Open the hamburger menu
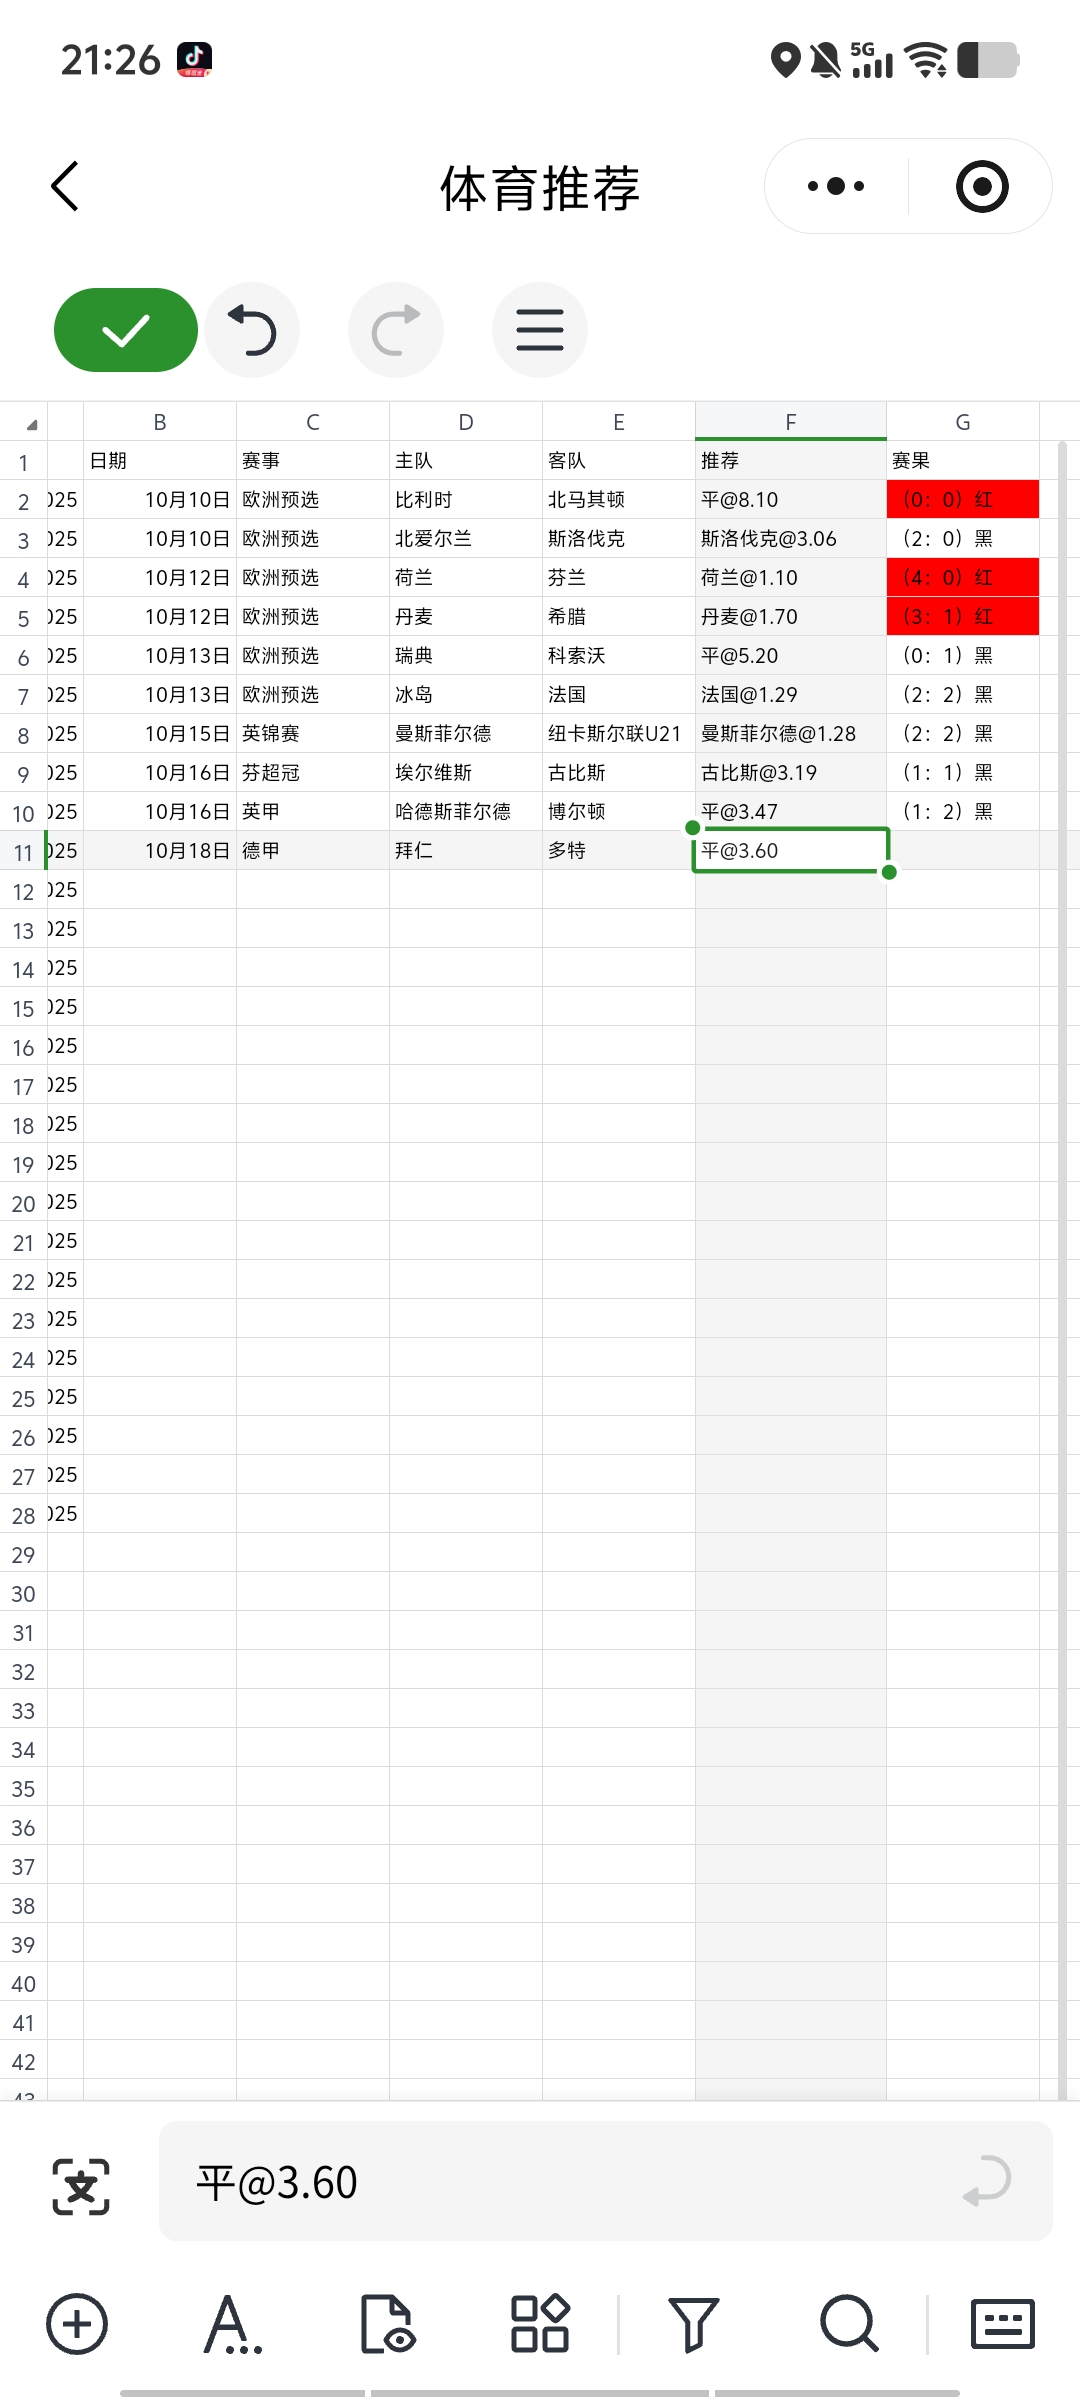1080x2400 pixels. [540, 330]
